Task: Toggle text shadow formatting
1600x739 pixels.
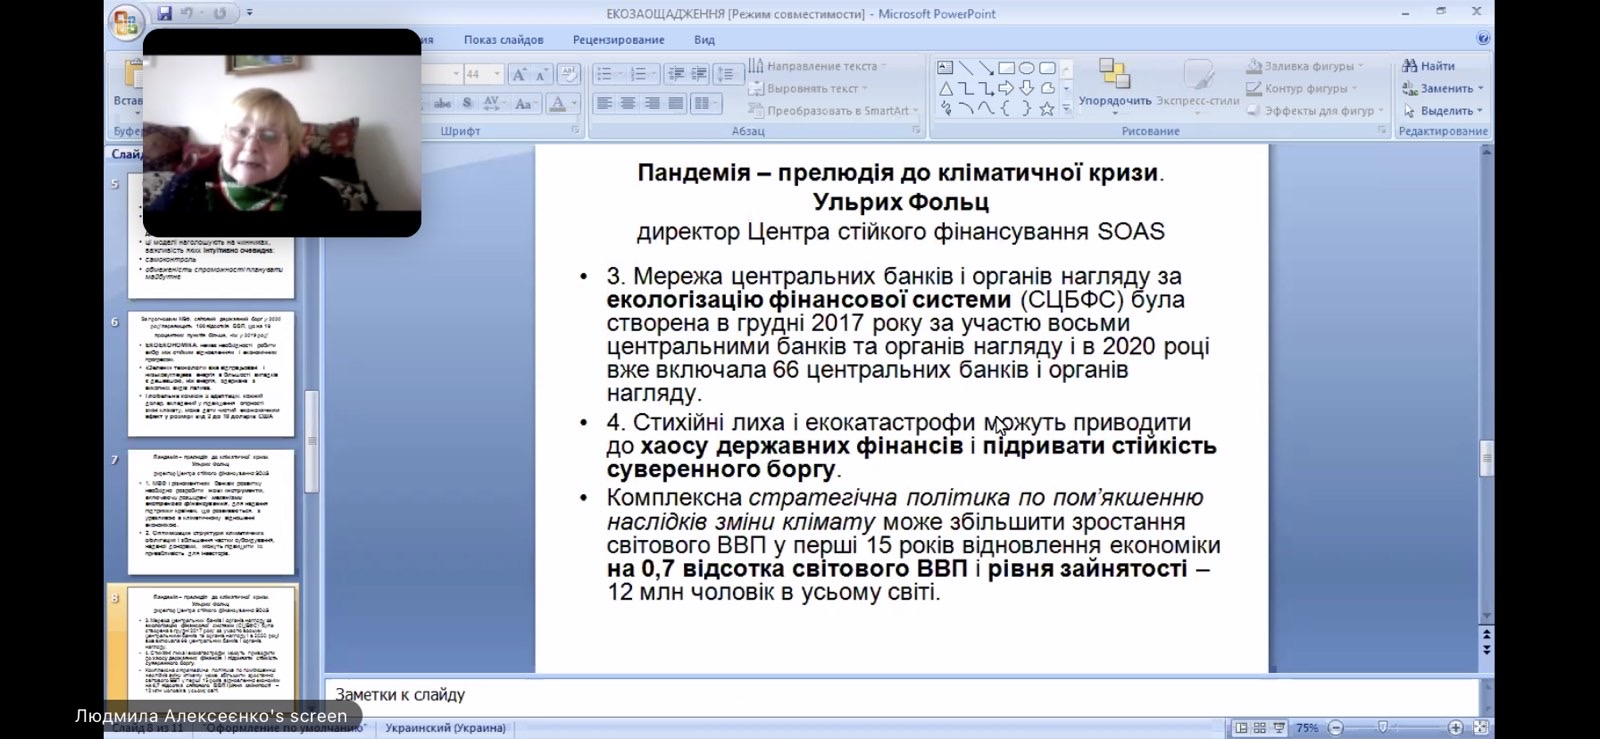Action: (467, 103)
